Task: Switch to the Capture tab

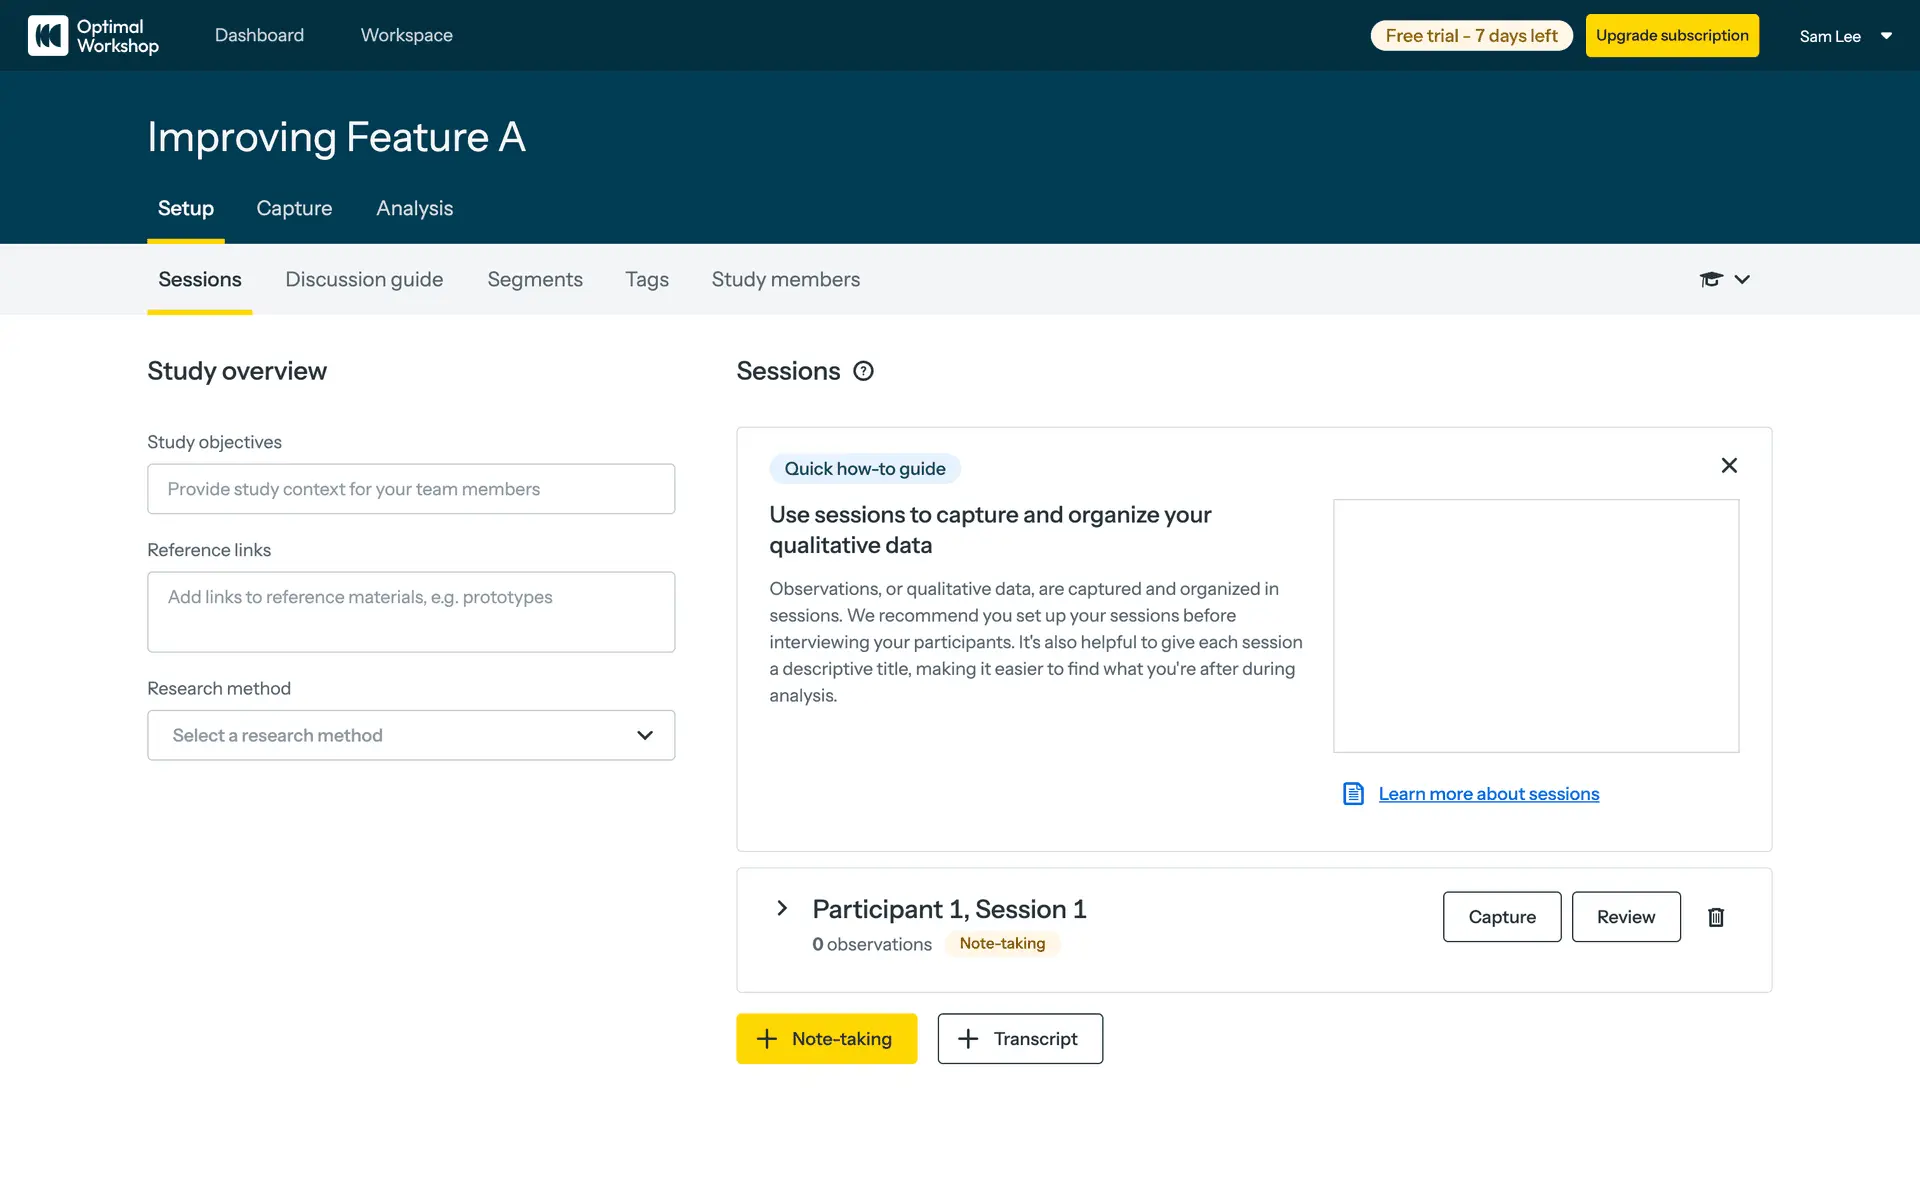Action: (x=294, y=208)
